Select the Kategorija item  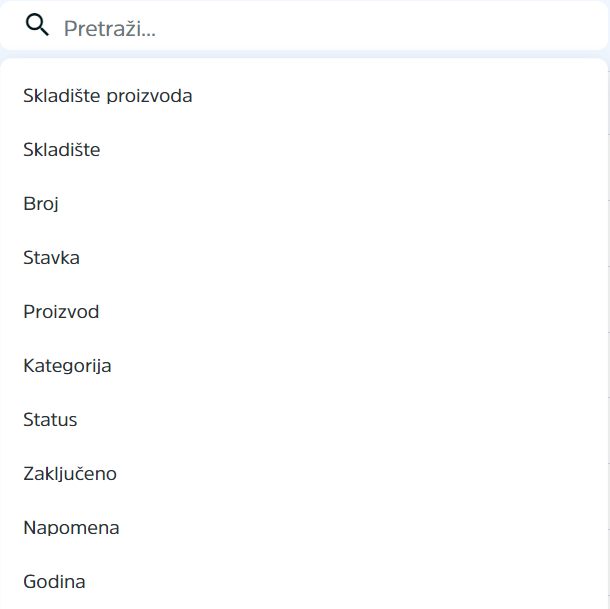pyautogui.click(x=304, y=366)
